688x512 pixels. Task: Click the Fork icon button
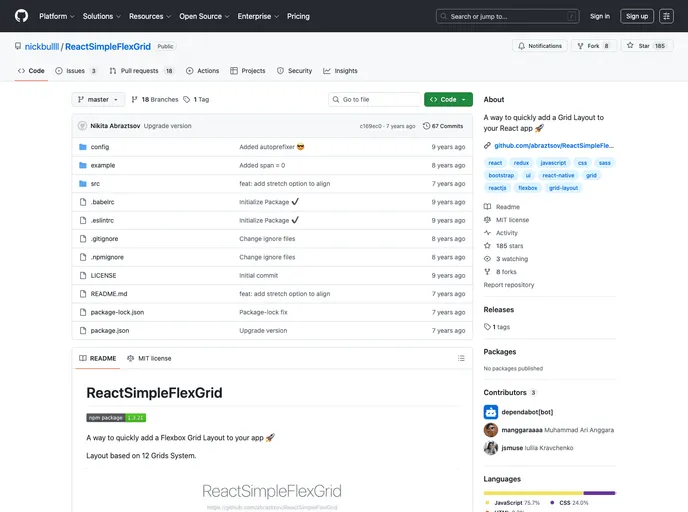[x=580, y=46]
